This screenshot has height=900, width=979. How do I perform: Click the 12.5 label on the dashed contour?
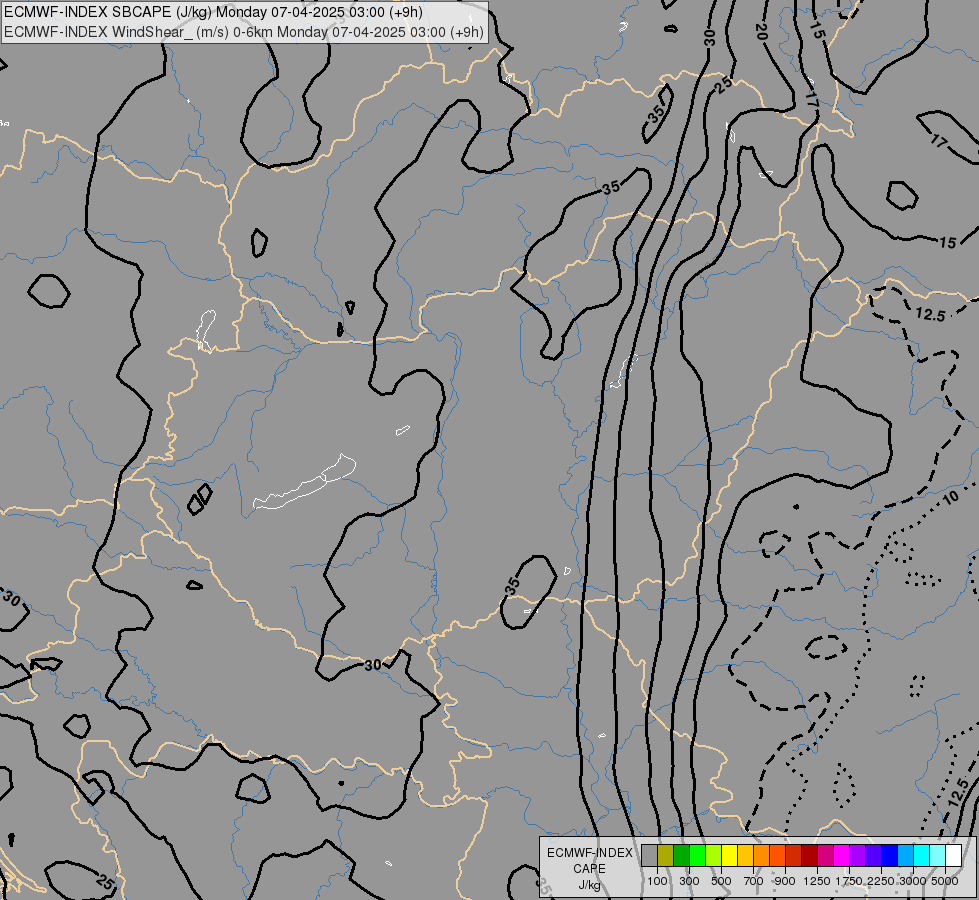tap(930, 315)
